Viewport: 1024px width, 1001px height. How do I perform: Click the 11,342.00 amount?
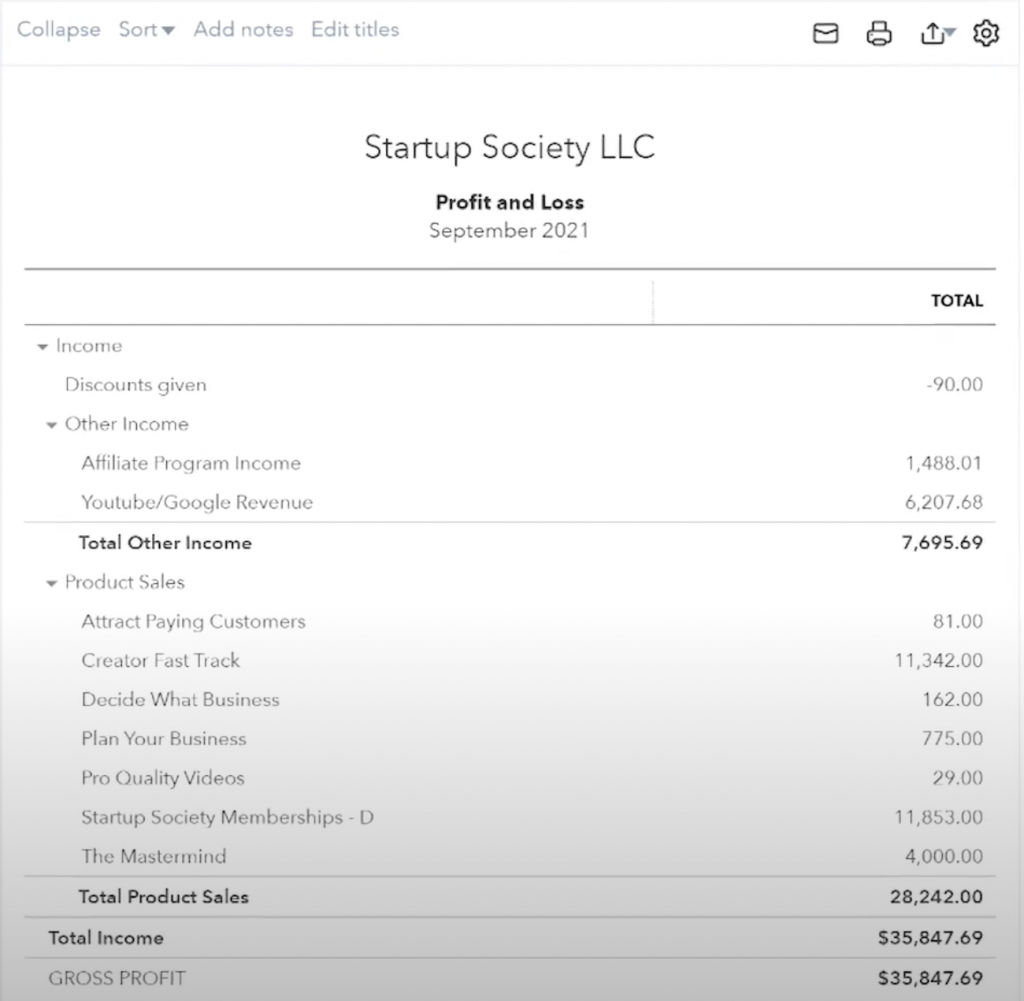coord(938,660)
